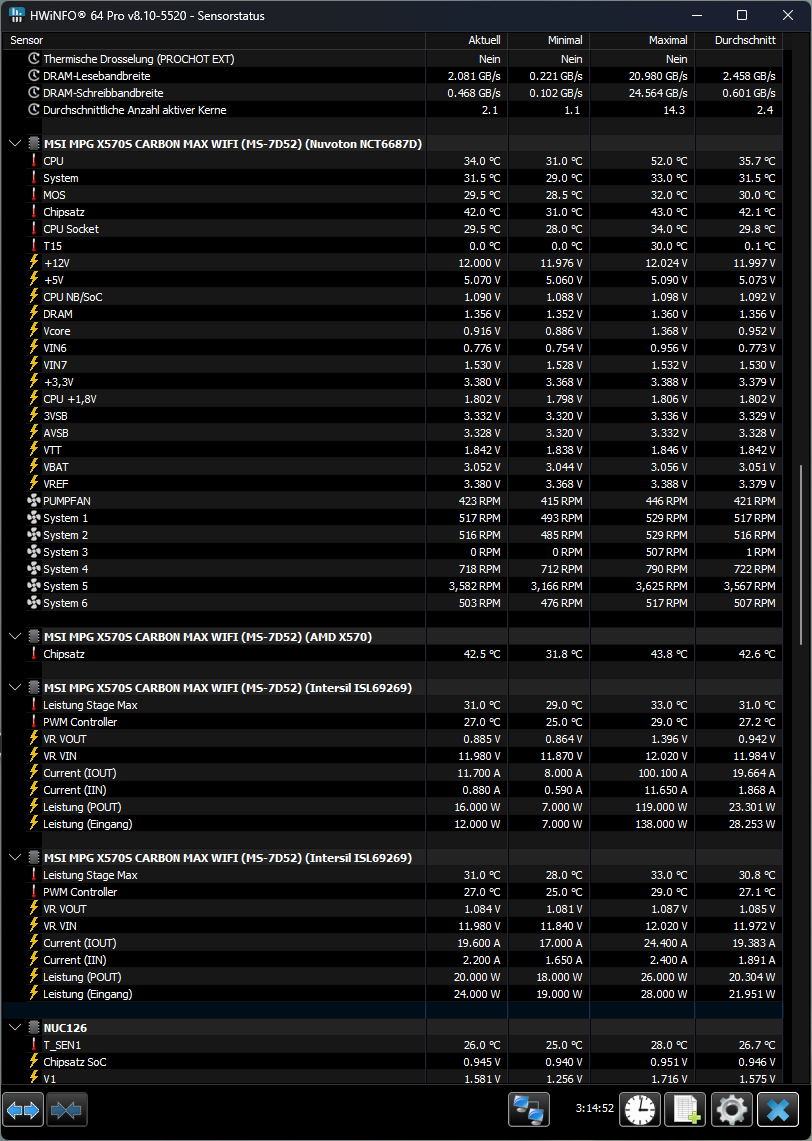
Task: Click the Sensor column header
Action: click(x=213, y=40)
